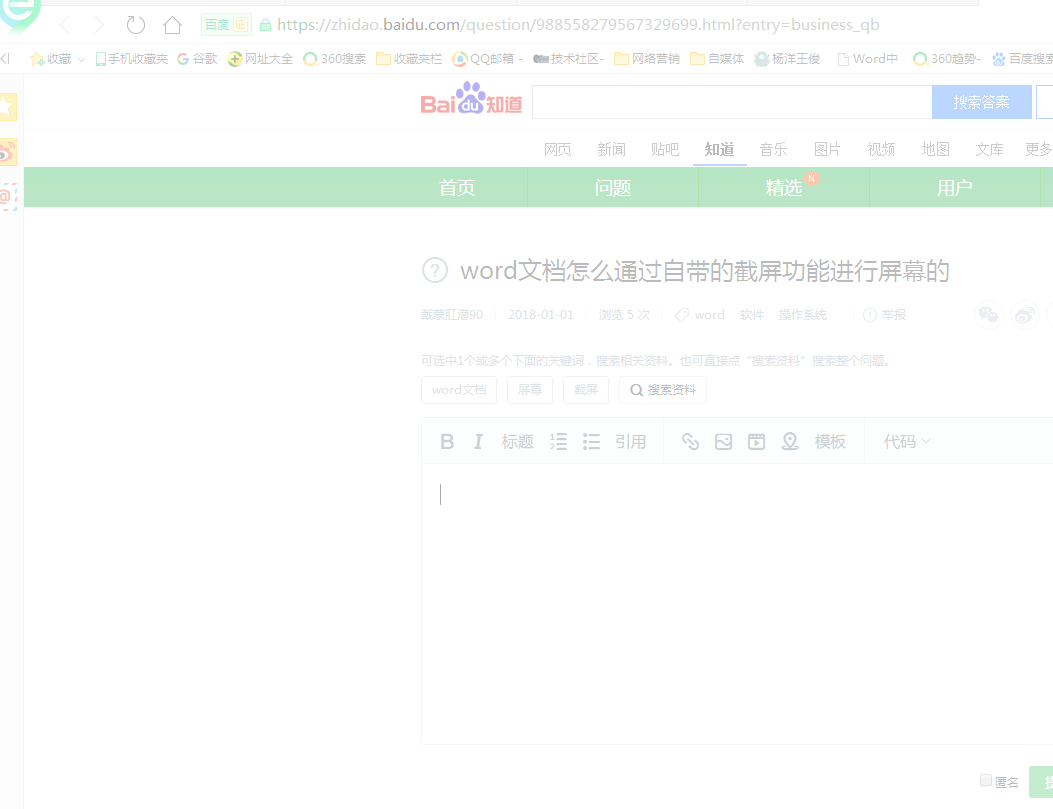Switch to the 图片 tab
This screenshot has height=809, width=1053.
[827, 149]
